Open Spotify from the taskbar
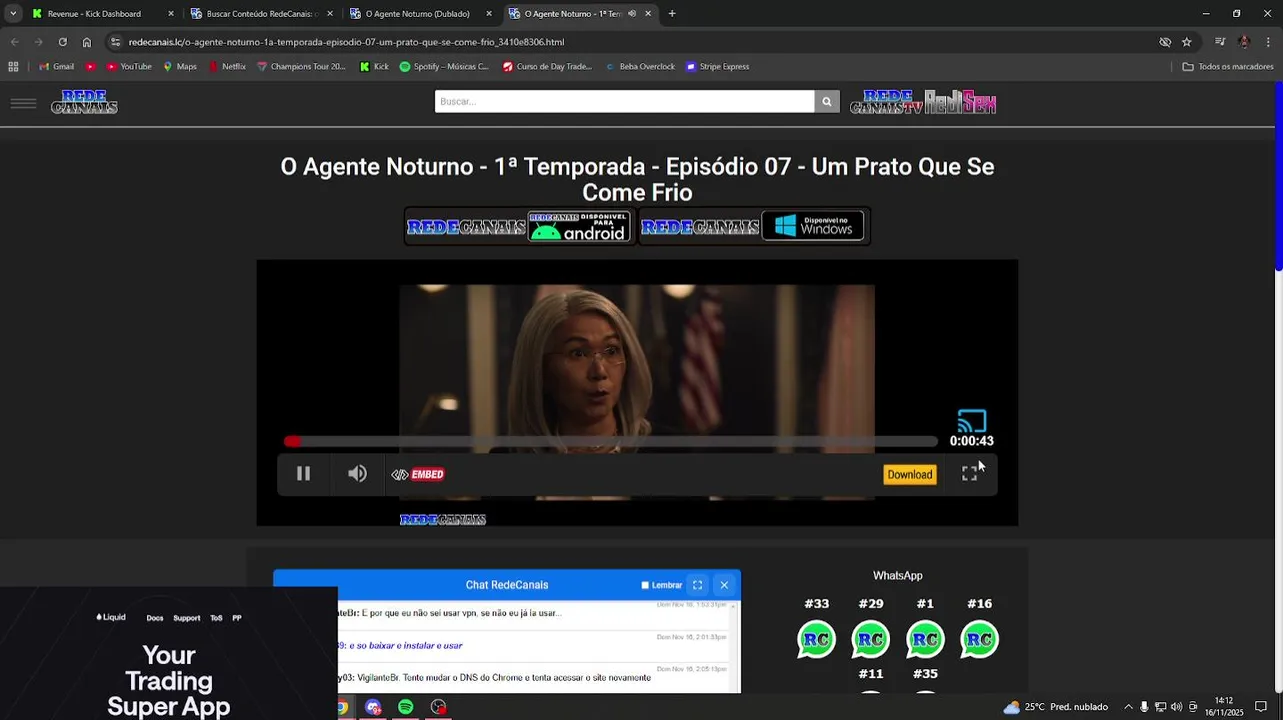 coord(405,707)
